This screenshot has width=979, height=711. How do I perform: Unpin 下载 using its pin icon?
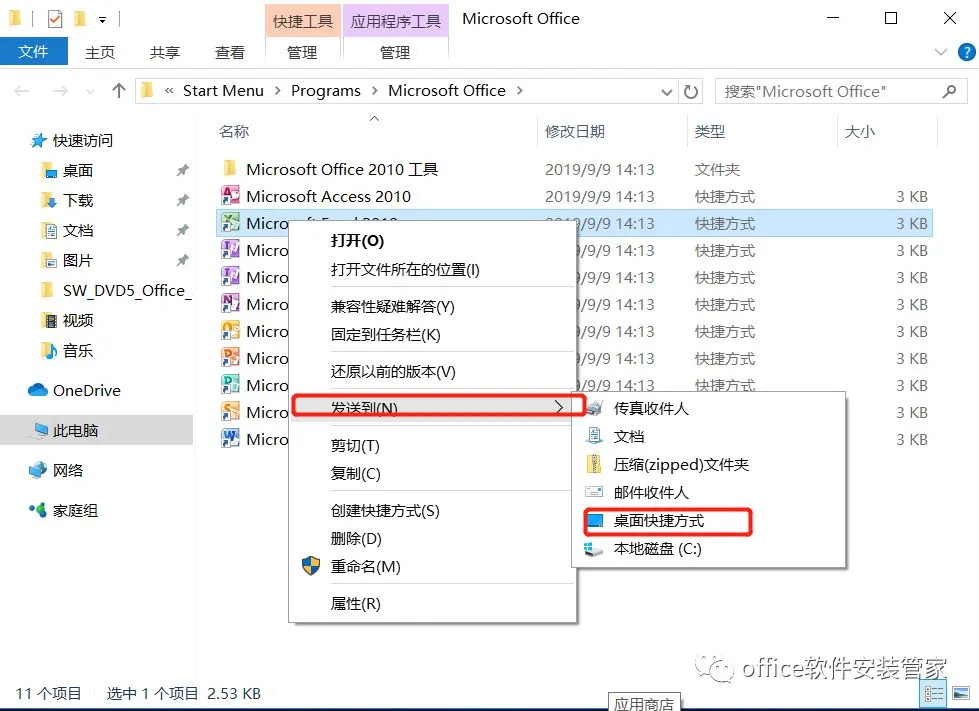[182, 200]
